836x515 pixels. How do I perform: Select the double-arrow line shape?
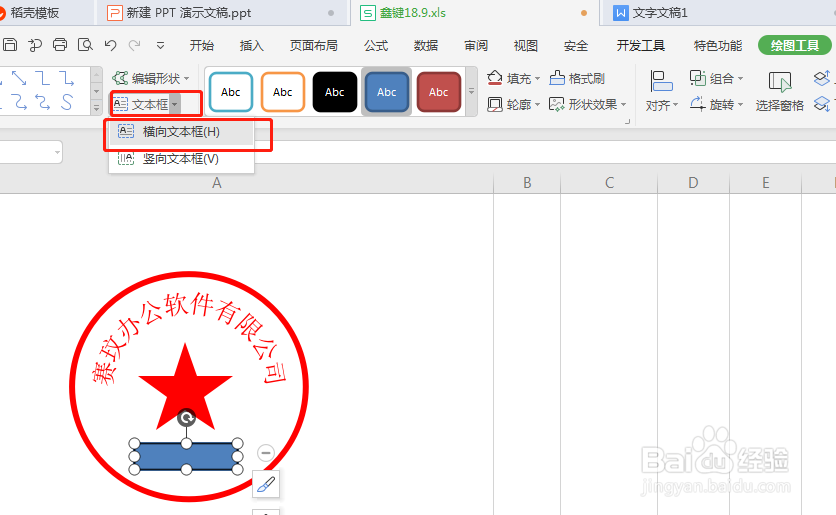19,78
